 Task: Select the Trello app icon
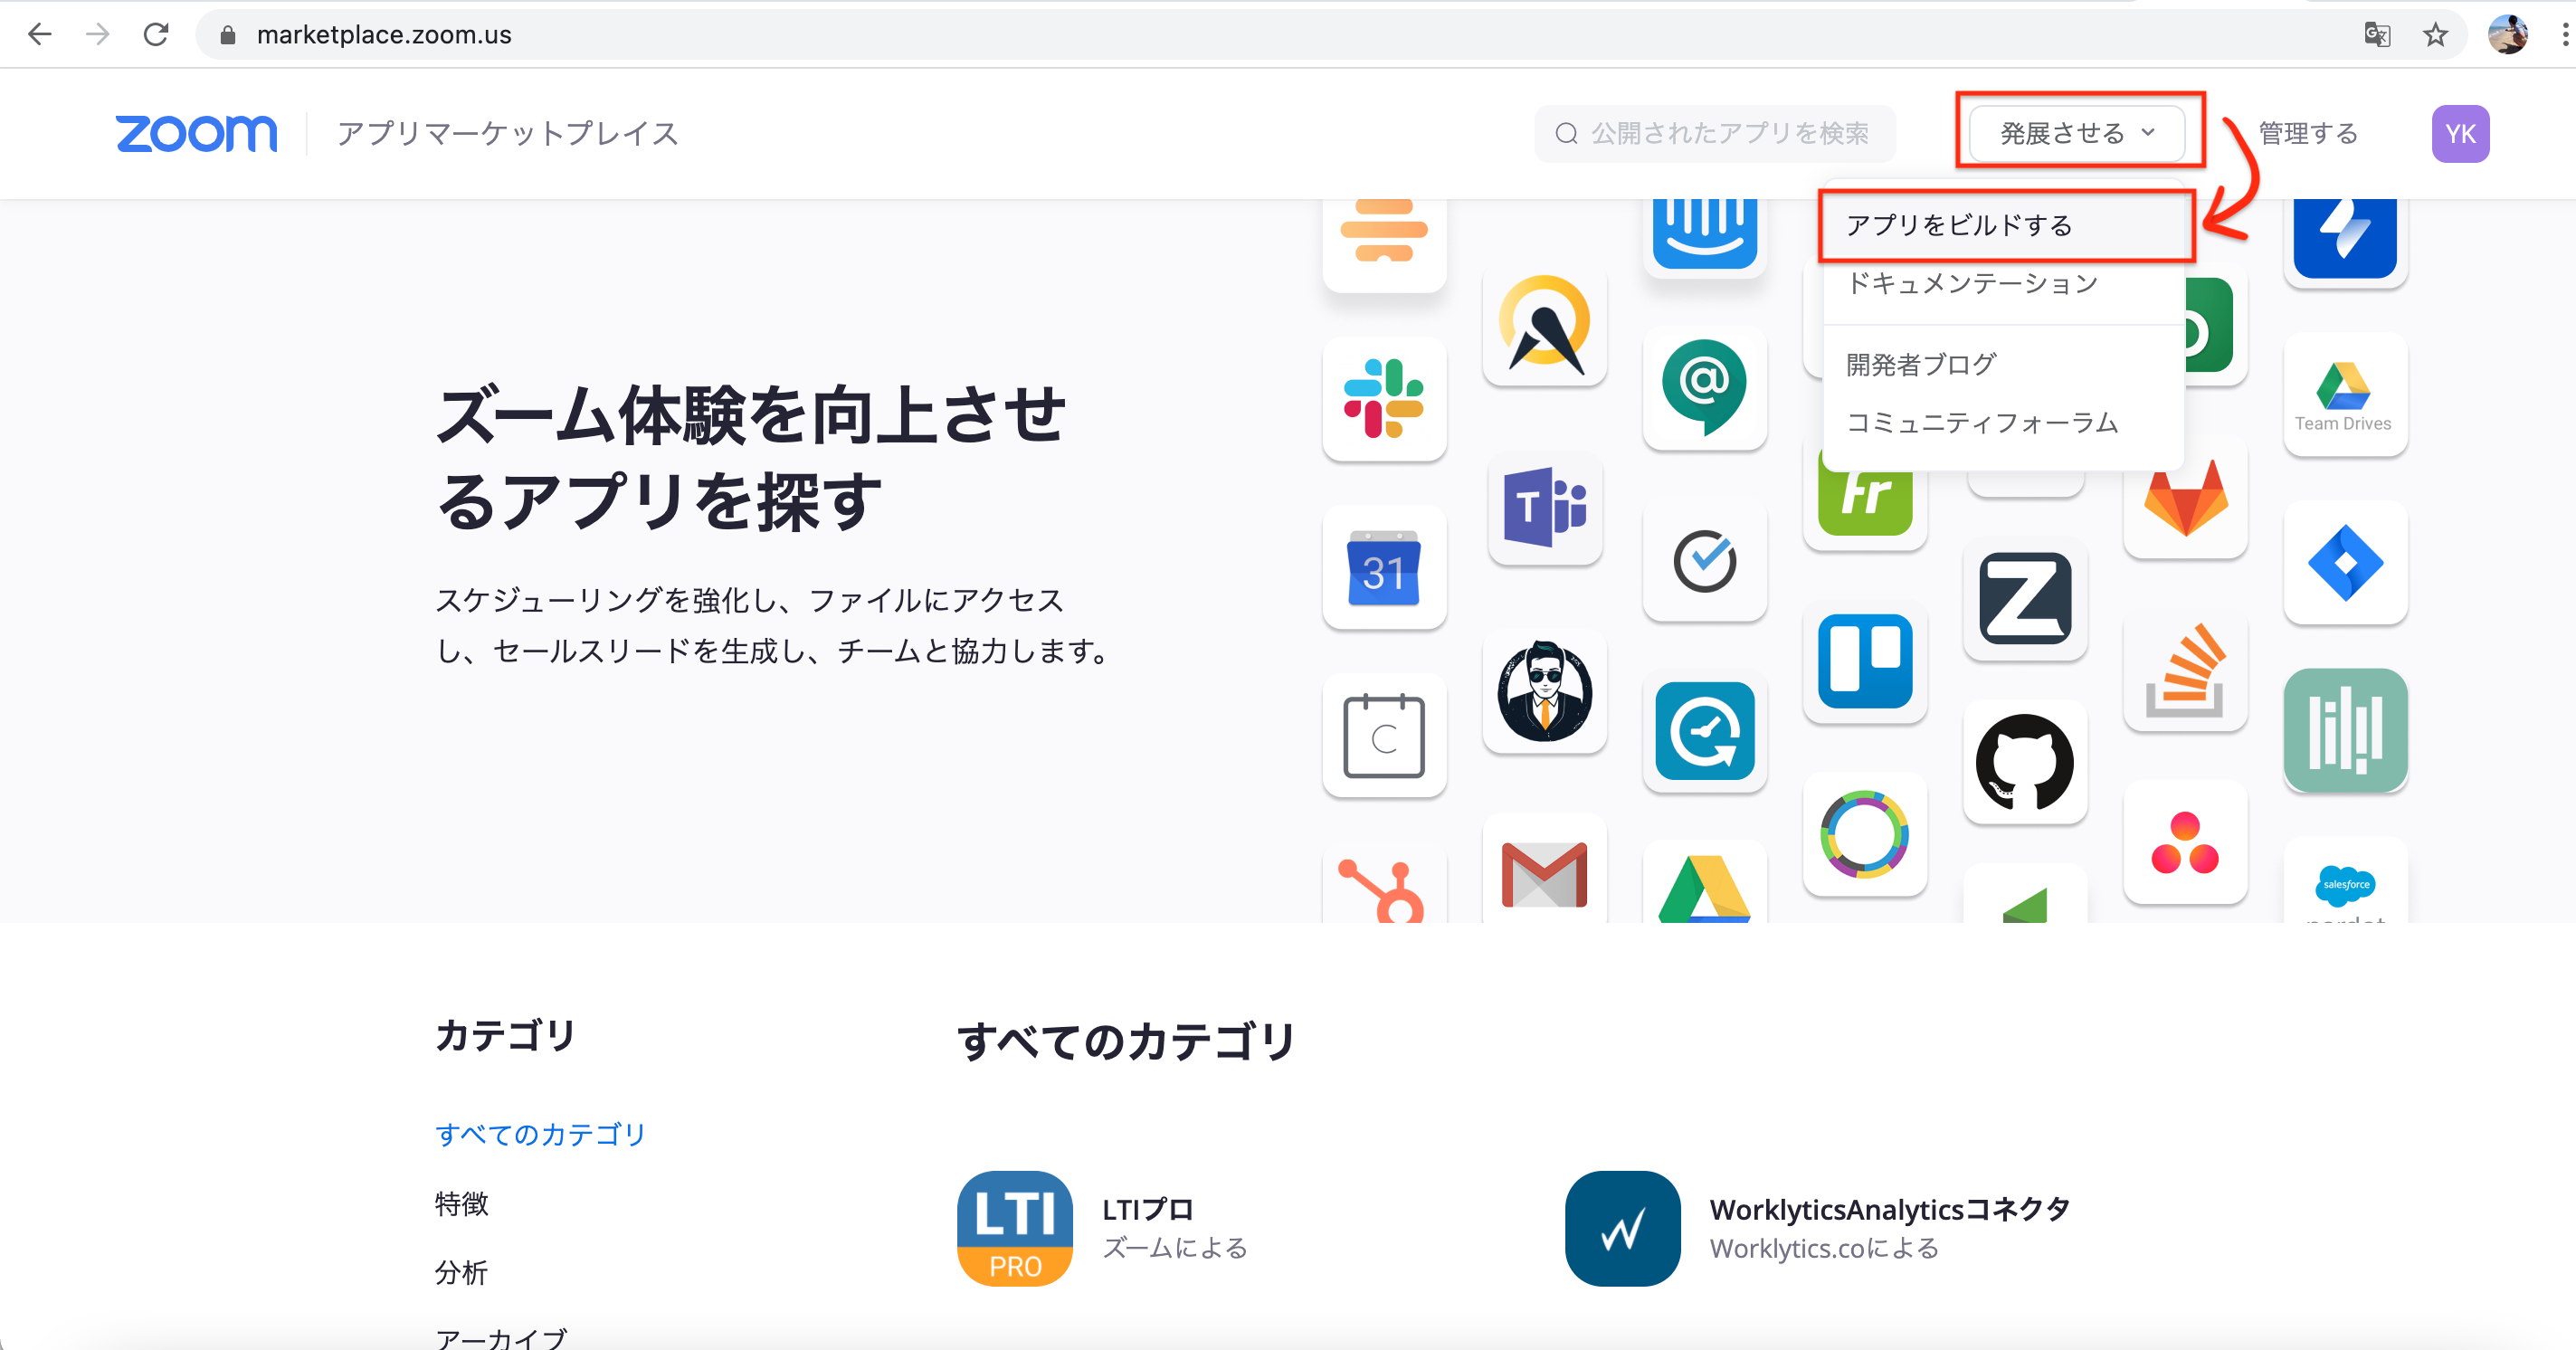[x=1865, y=663]
